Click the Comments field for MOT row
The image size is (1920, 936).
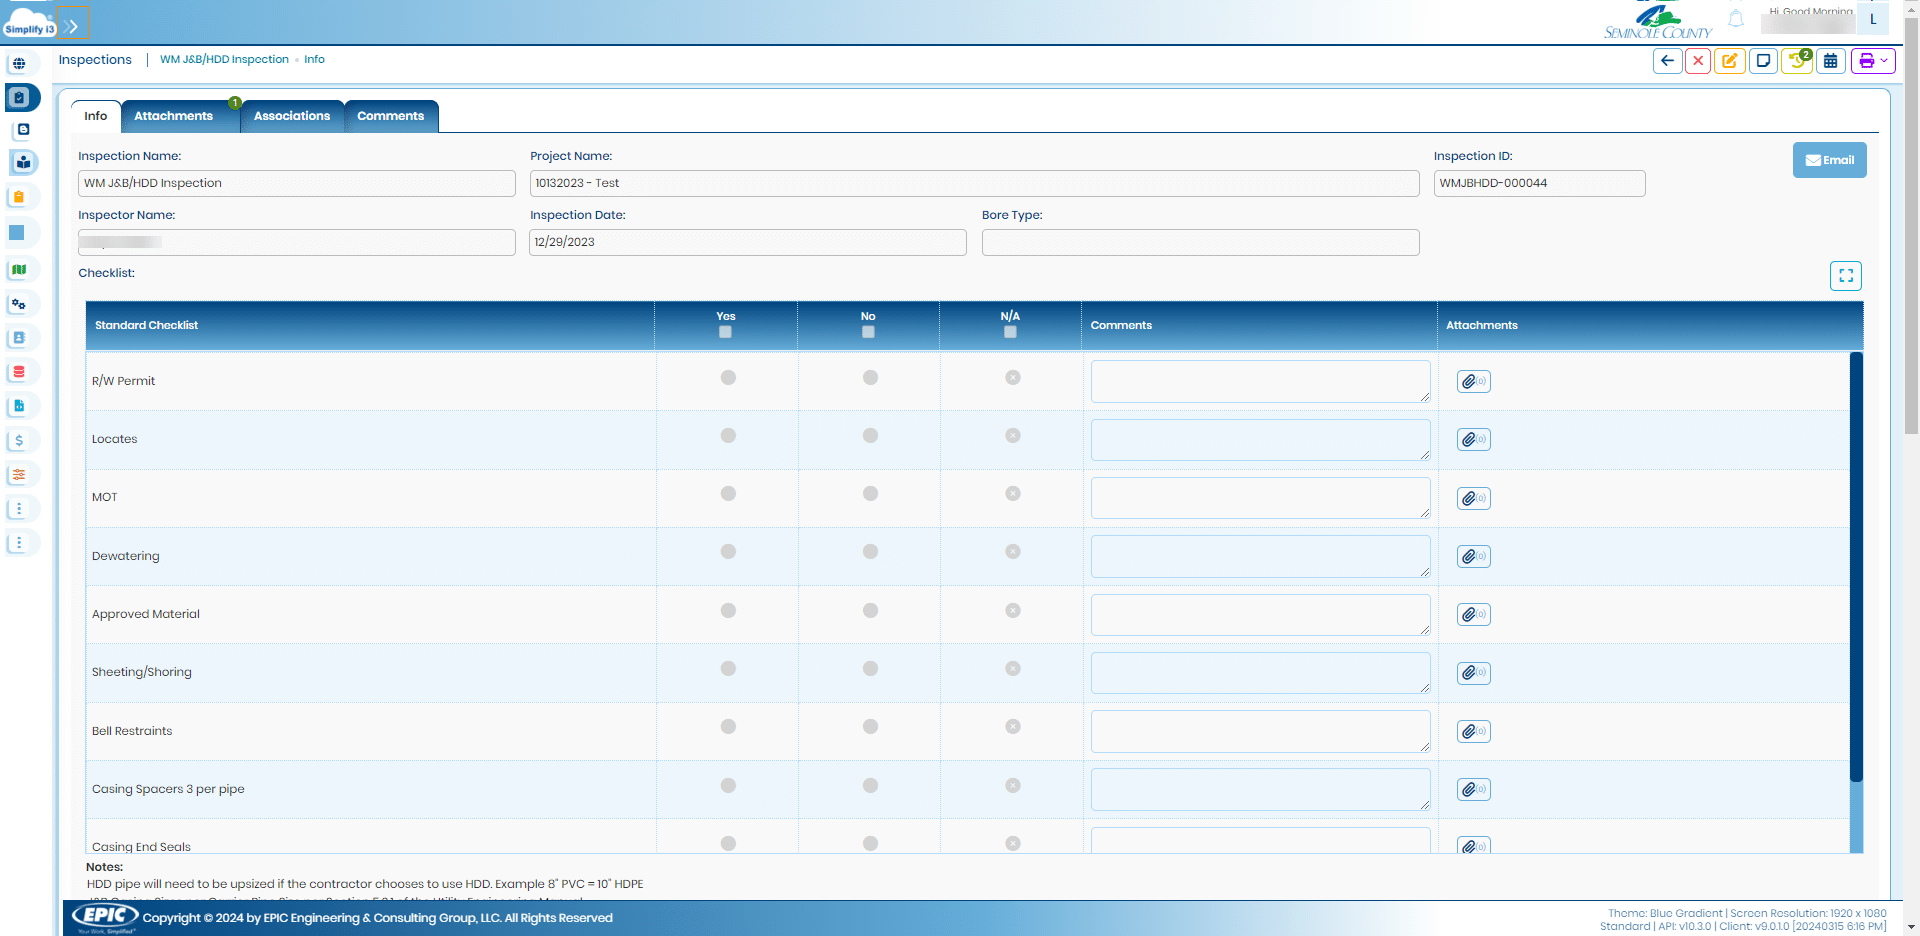pos(1259,498)
